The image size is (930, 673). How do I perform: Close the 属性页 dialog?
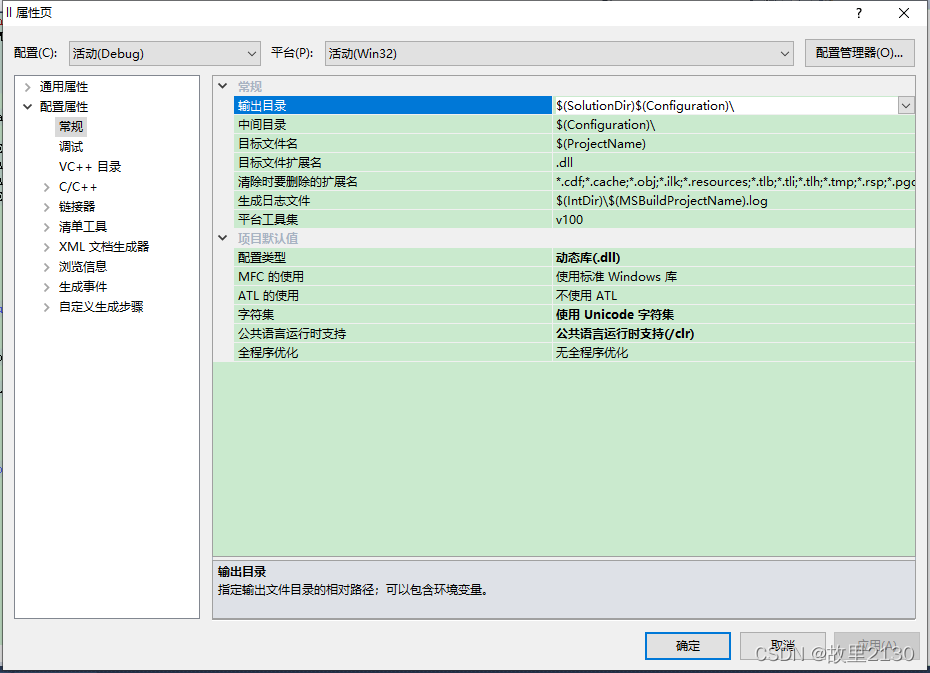[x=904, y=13]
